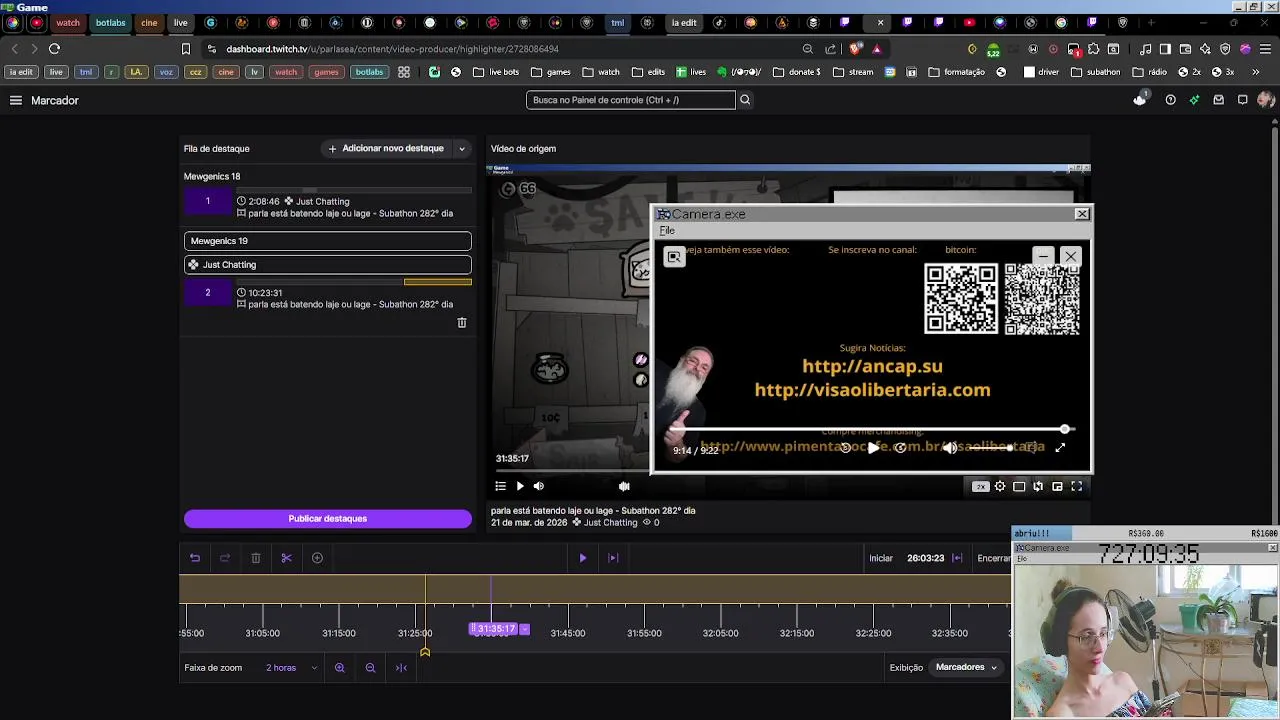
Task: Switch to the 'botlabs' browser tab
Action: pos(111,23)
